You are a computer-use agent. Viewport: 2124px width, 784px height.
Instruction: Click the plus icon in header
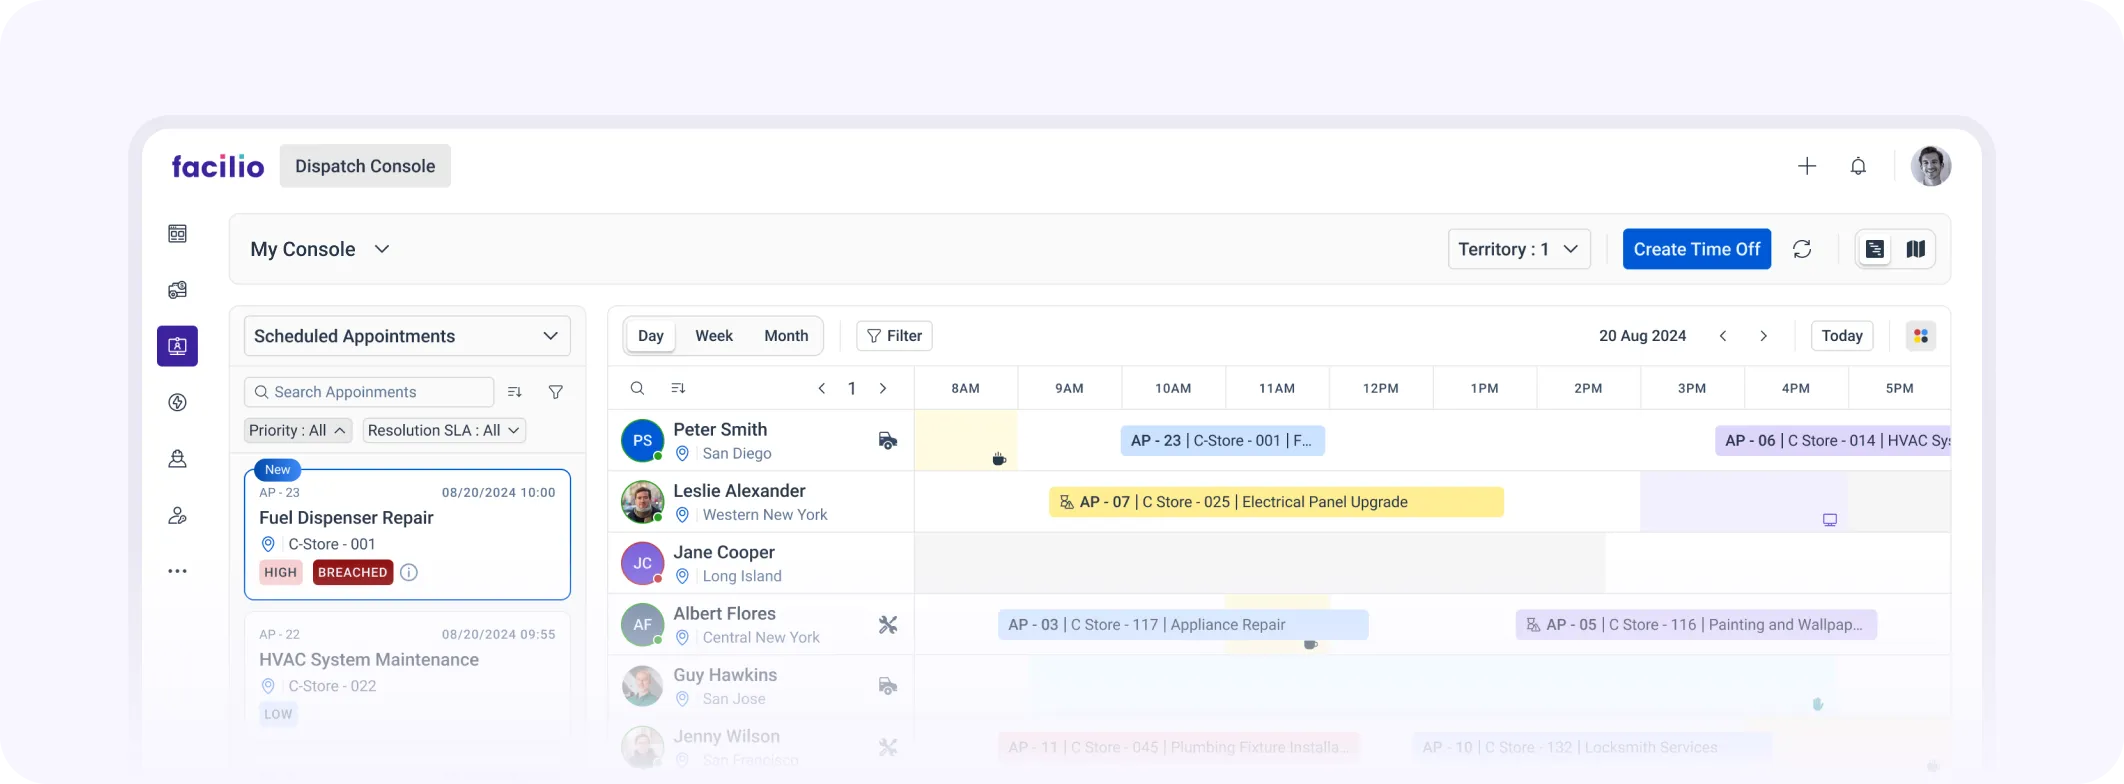pyautogui.click(x=1806, y=167)
